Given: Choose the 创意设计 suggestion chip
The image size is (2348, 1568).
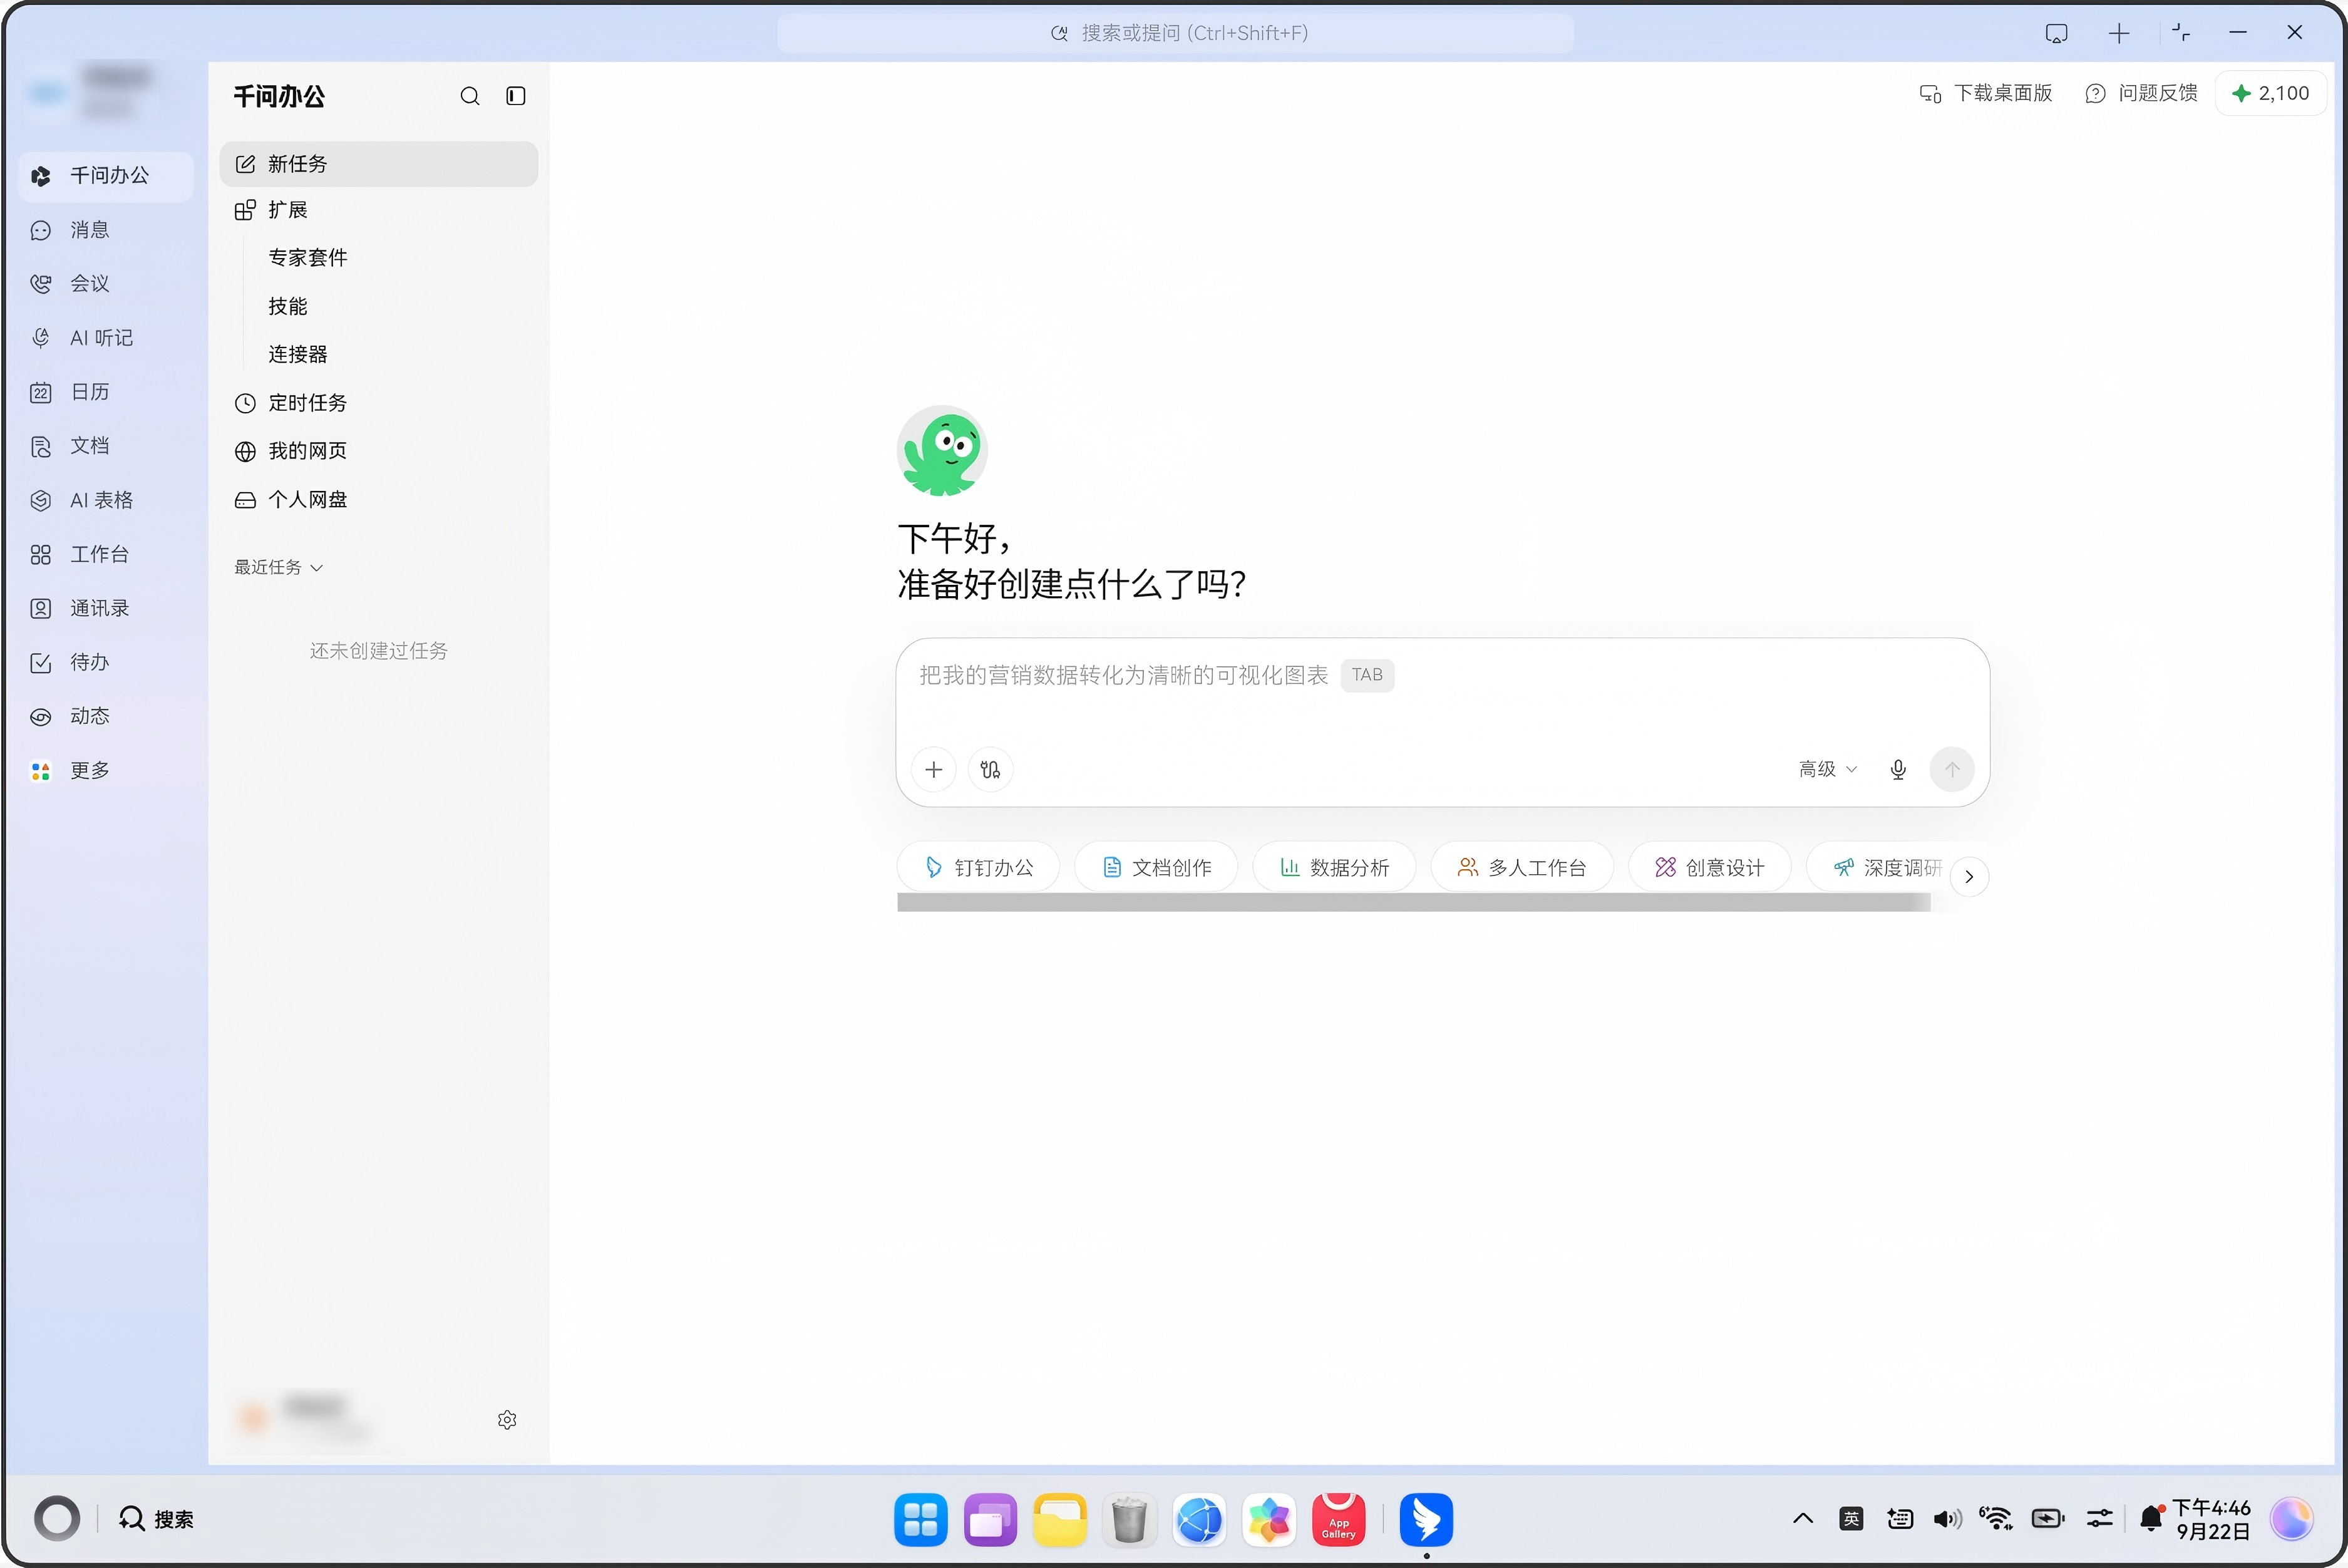Looking at the screenshot, I should [1710, 868].
